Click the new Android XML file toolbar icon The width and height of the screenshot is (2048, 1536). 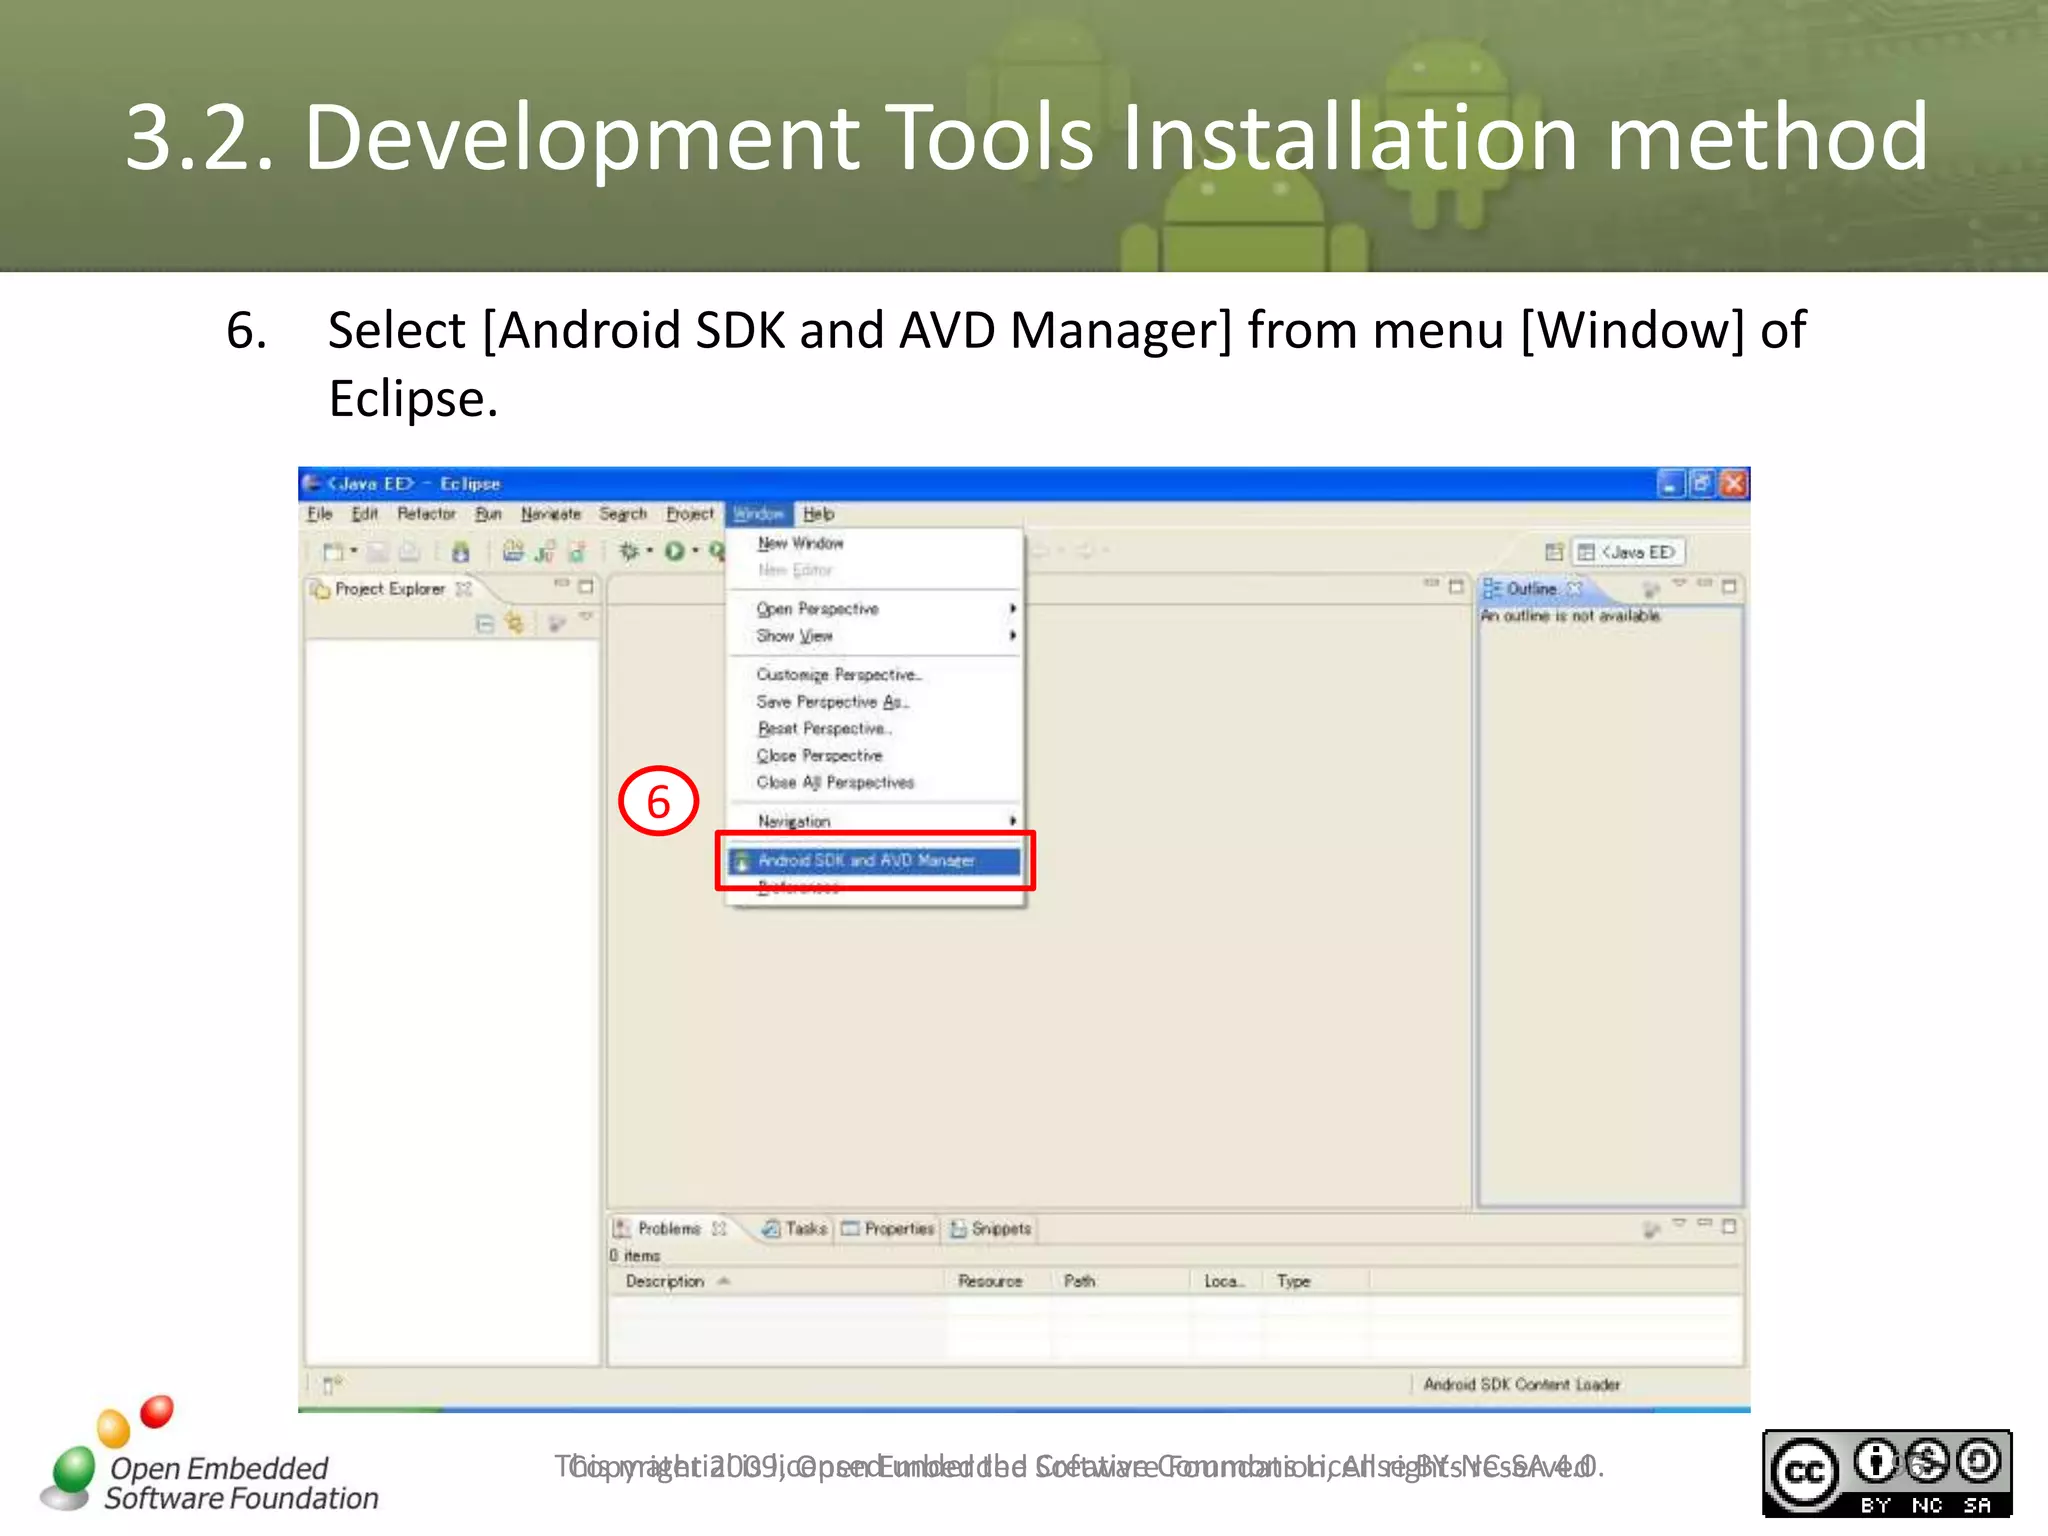coord(577,551)
